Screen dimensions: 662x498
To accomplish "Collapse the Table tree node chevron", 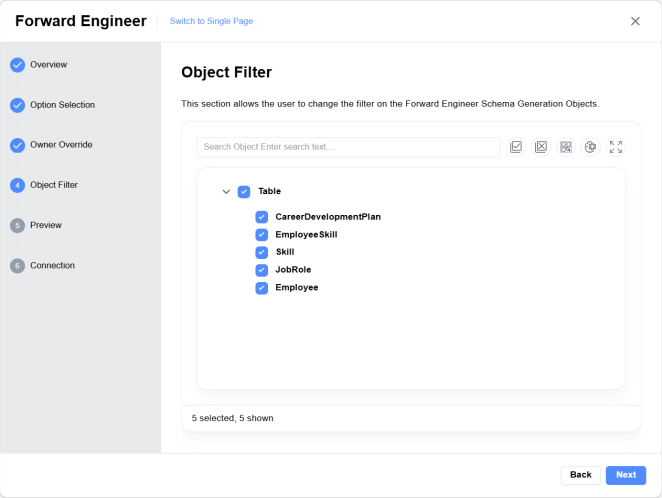I will pos(226,192).
